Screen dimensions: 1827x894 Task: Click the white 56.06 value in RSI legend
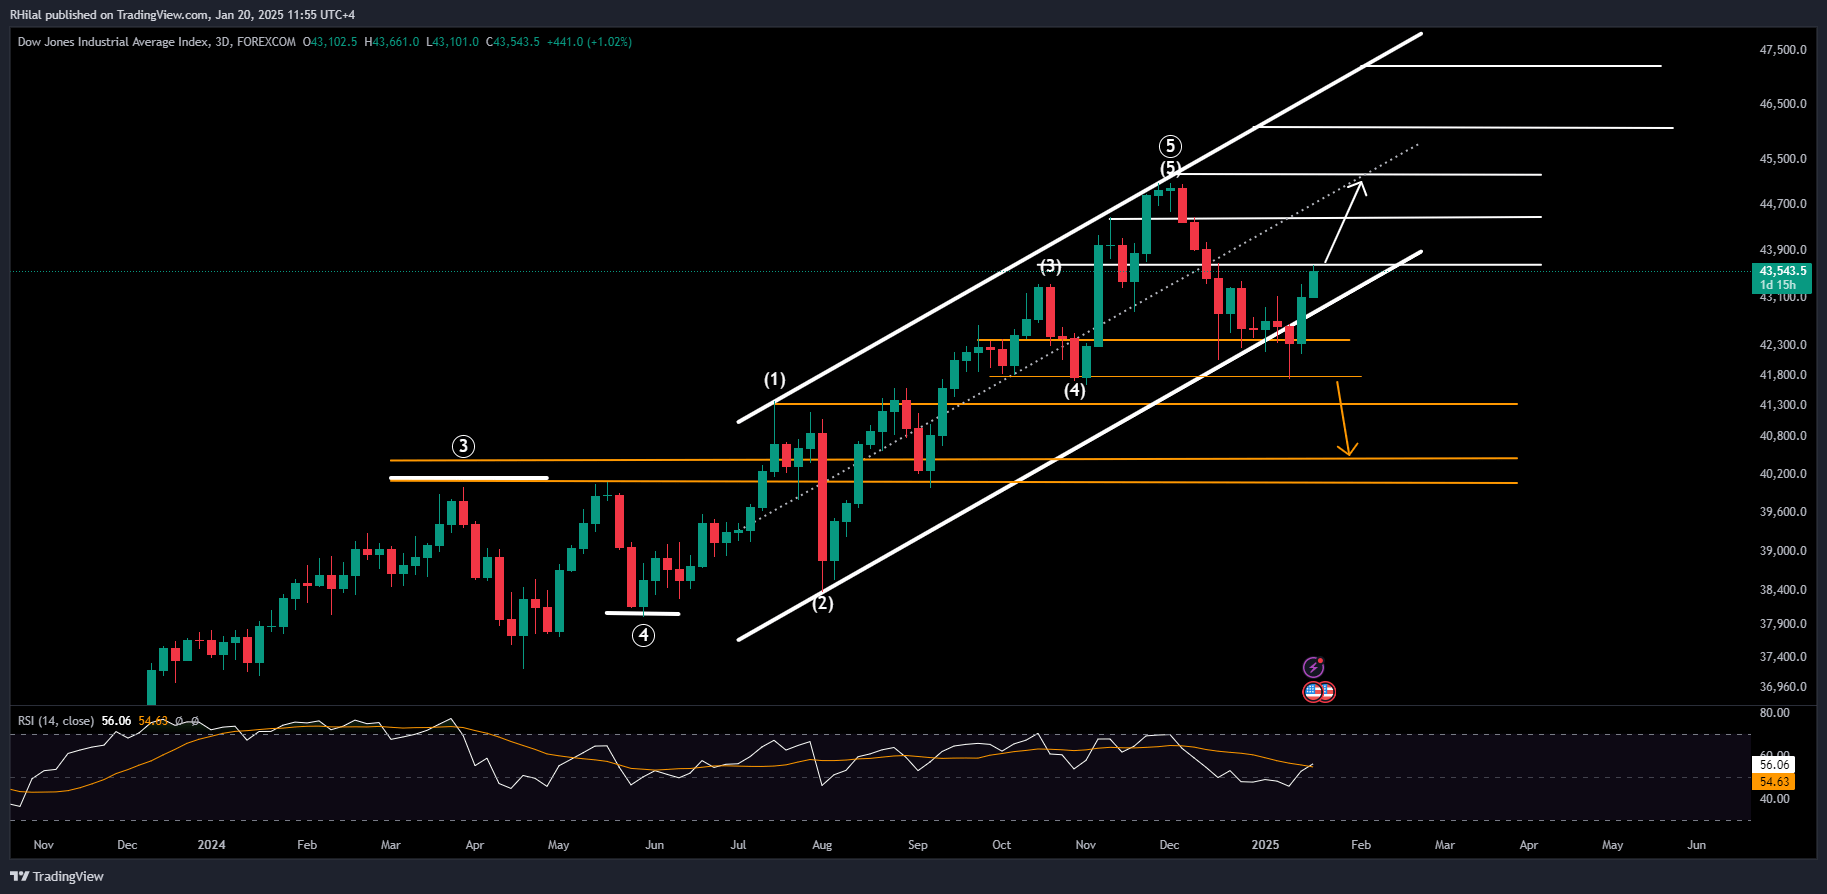point(116,721)
